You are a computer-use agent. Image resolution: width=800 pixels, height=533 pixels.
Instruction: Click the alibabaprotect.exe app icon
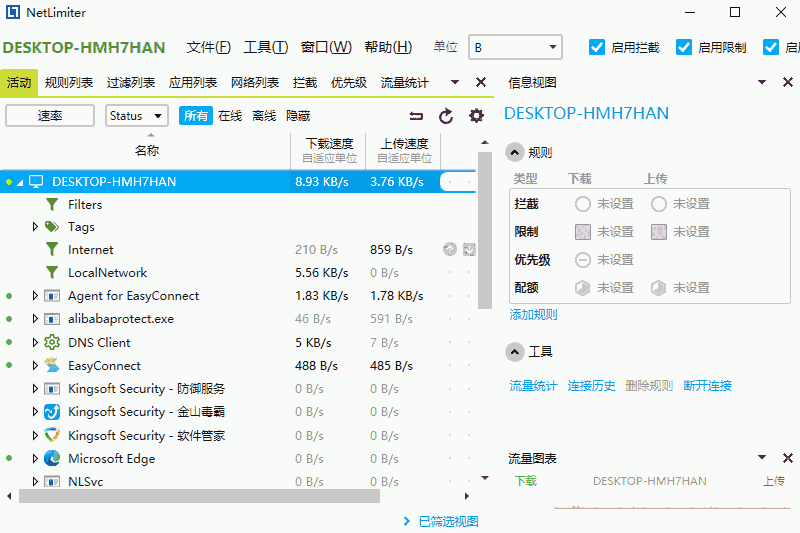[52, 319]
